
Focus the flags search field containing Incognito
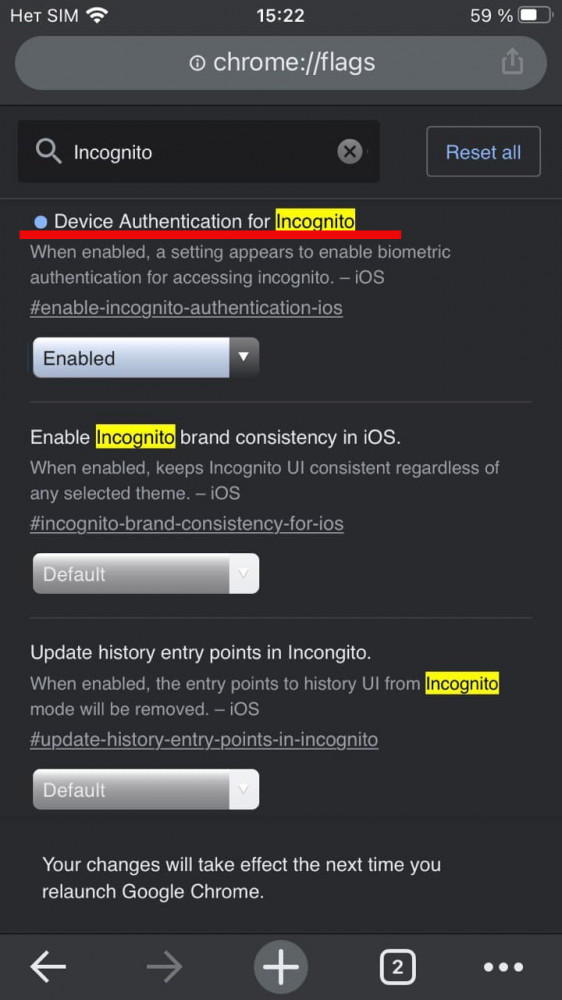[x=199, y=152]
